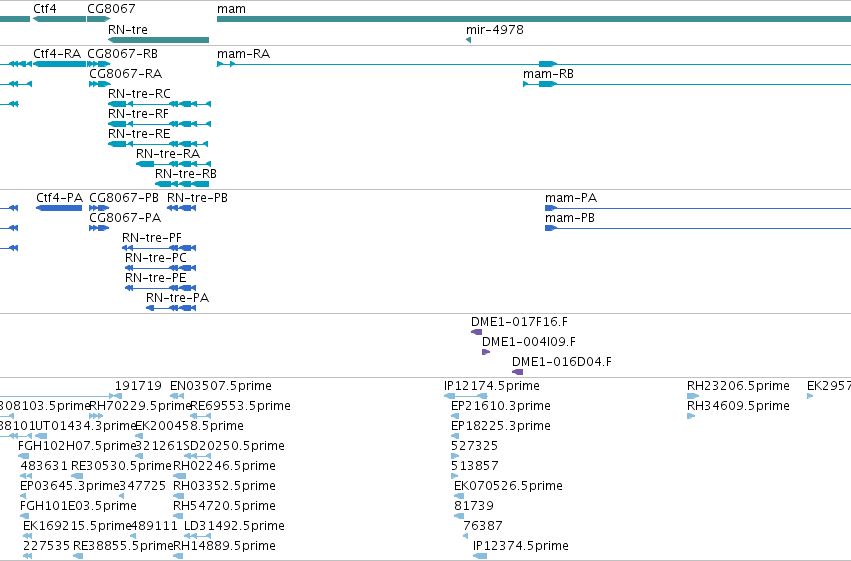This screenshot has width=851, height=561.
Task: Select transcript RN-tre-RC
Action: tap(159, 104)
